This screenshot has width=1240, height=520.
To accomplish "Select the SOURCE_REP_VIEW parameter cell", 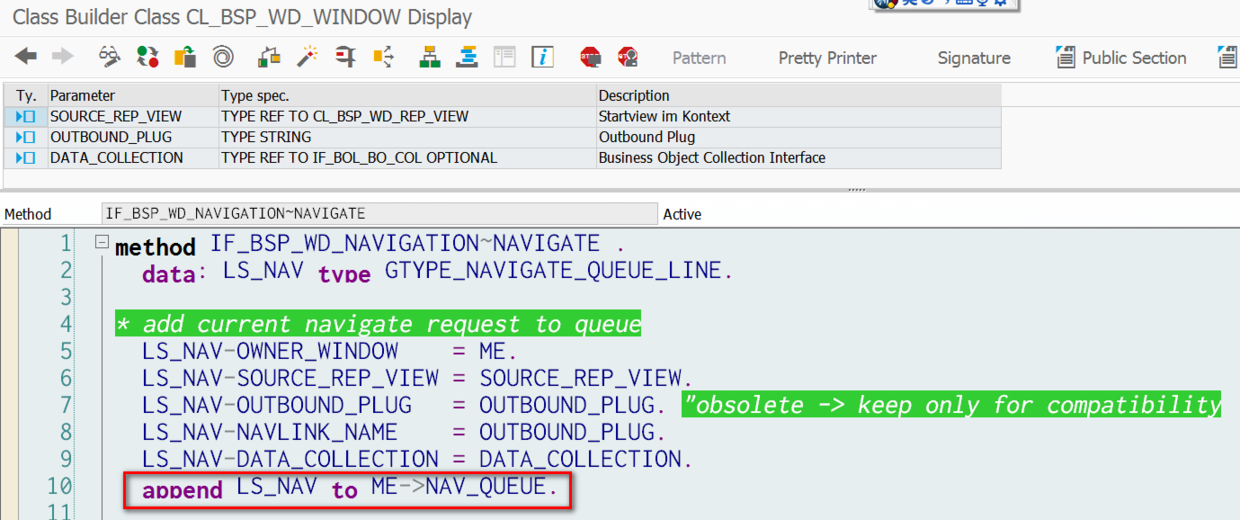I will [133, 117].
